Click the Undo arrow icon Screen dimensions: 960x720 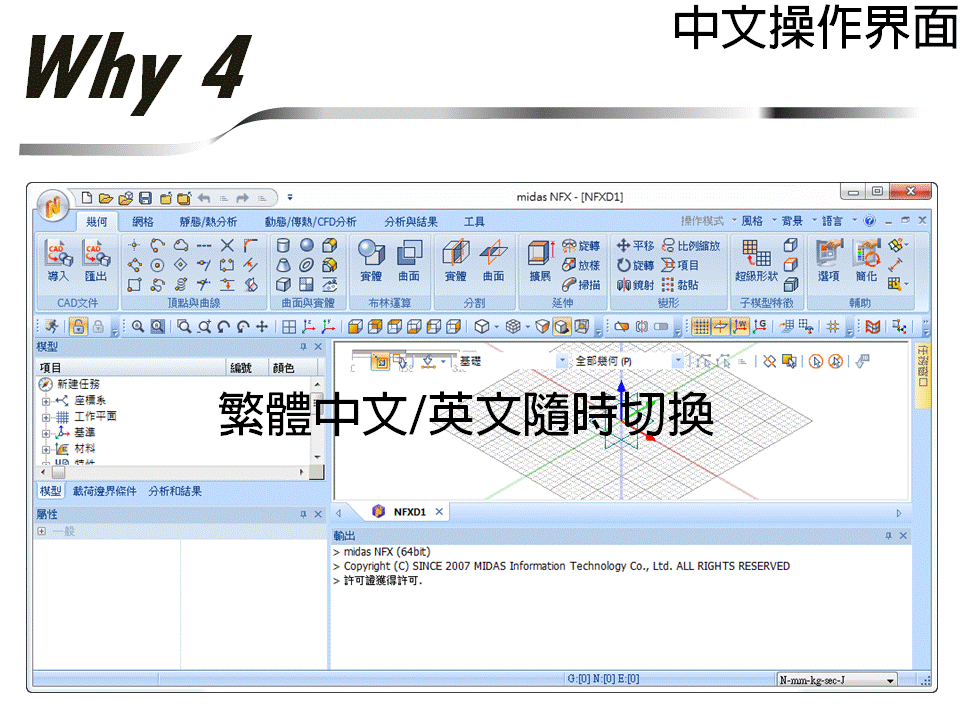pos(204,198)
